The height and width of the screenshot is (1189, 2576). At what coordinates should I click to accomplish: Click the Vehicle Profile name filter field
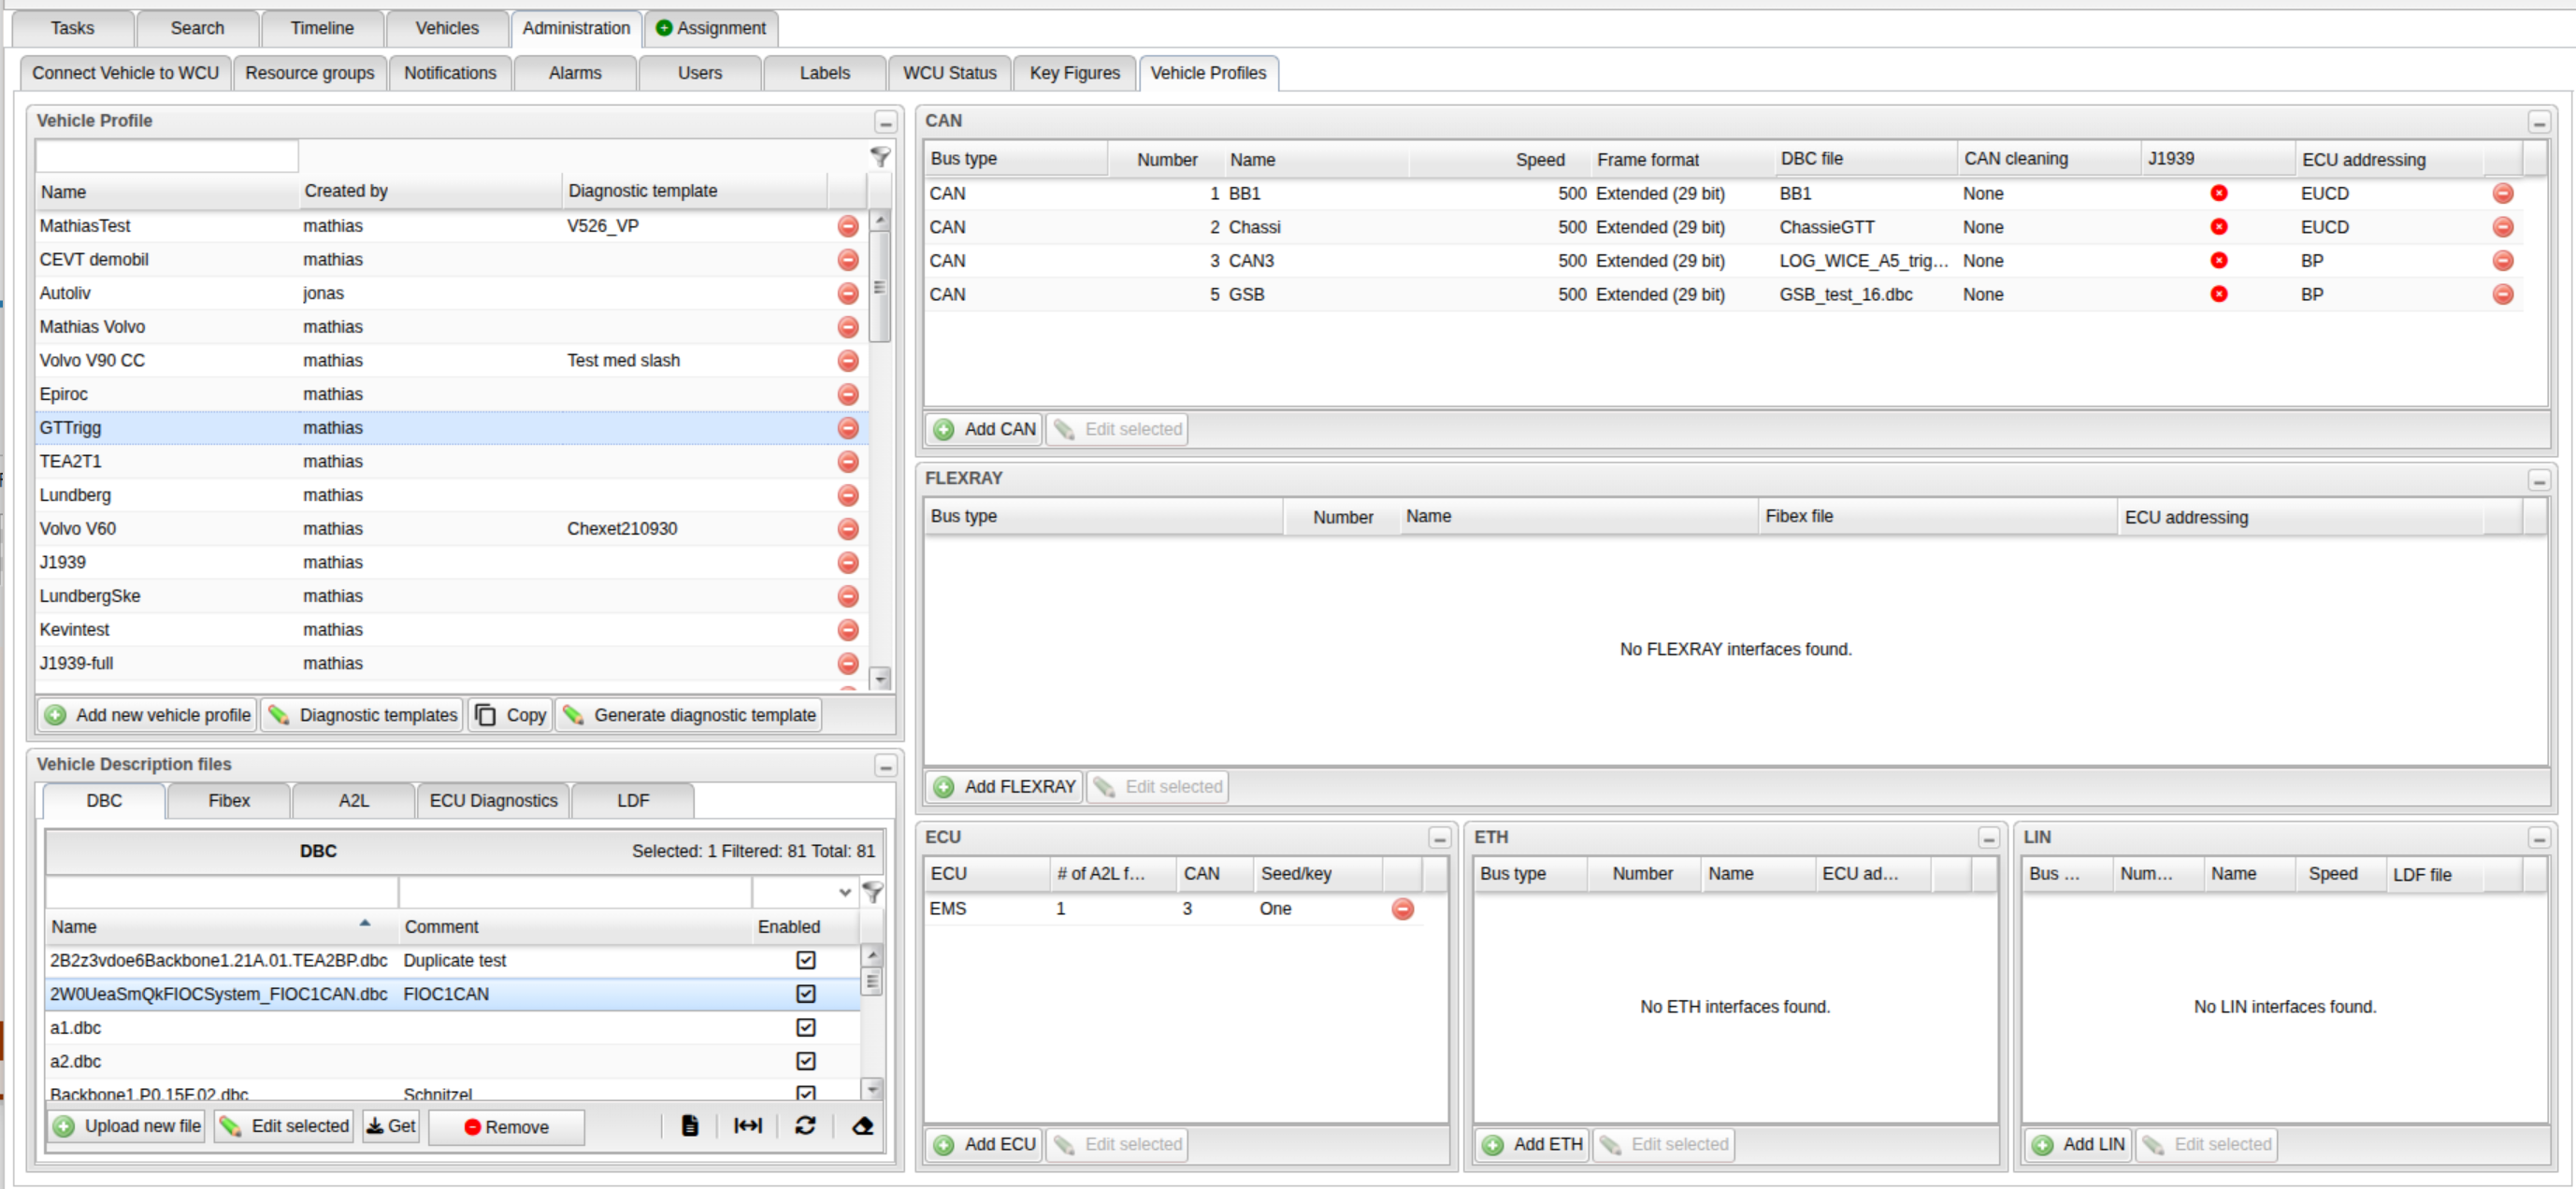(167, 156)
